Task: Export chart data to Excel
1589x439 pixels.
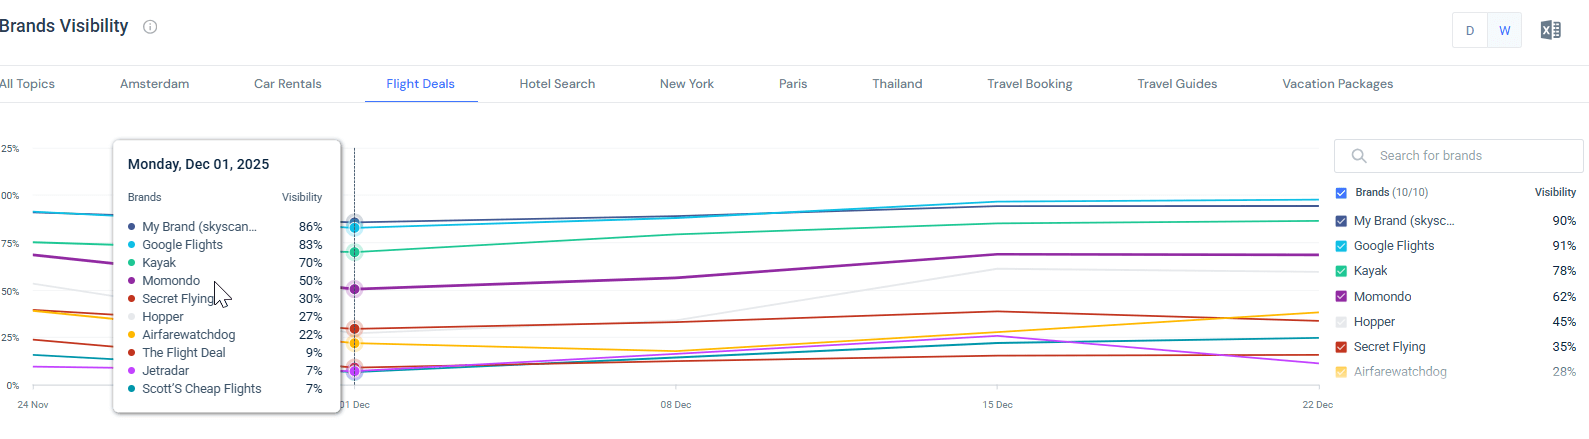Action: pyautogui.click(x=1551, y=30)
